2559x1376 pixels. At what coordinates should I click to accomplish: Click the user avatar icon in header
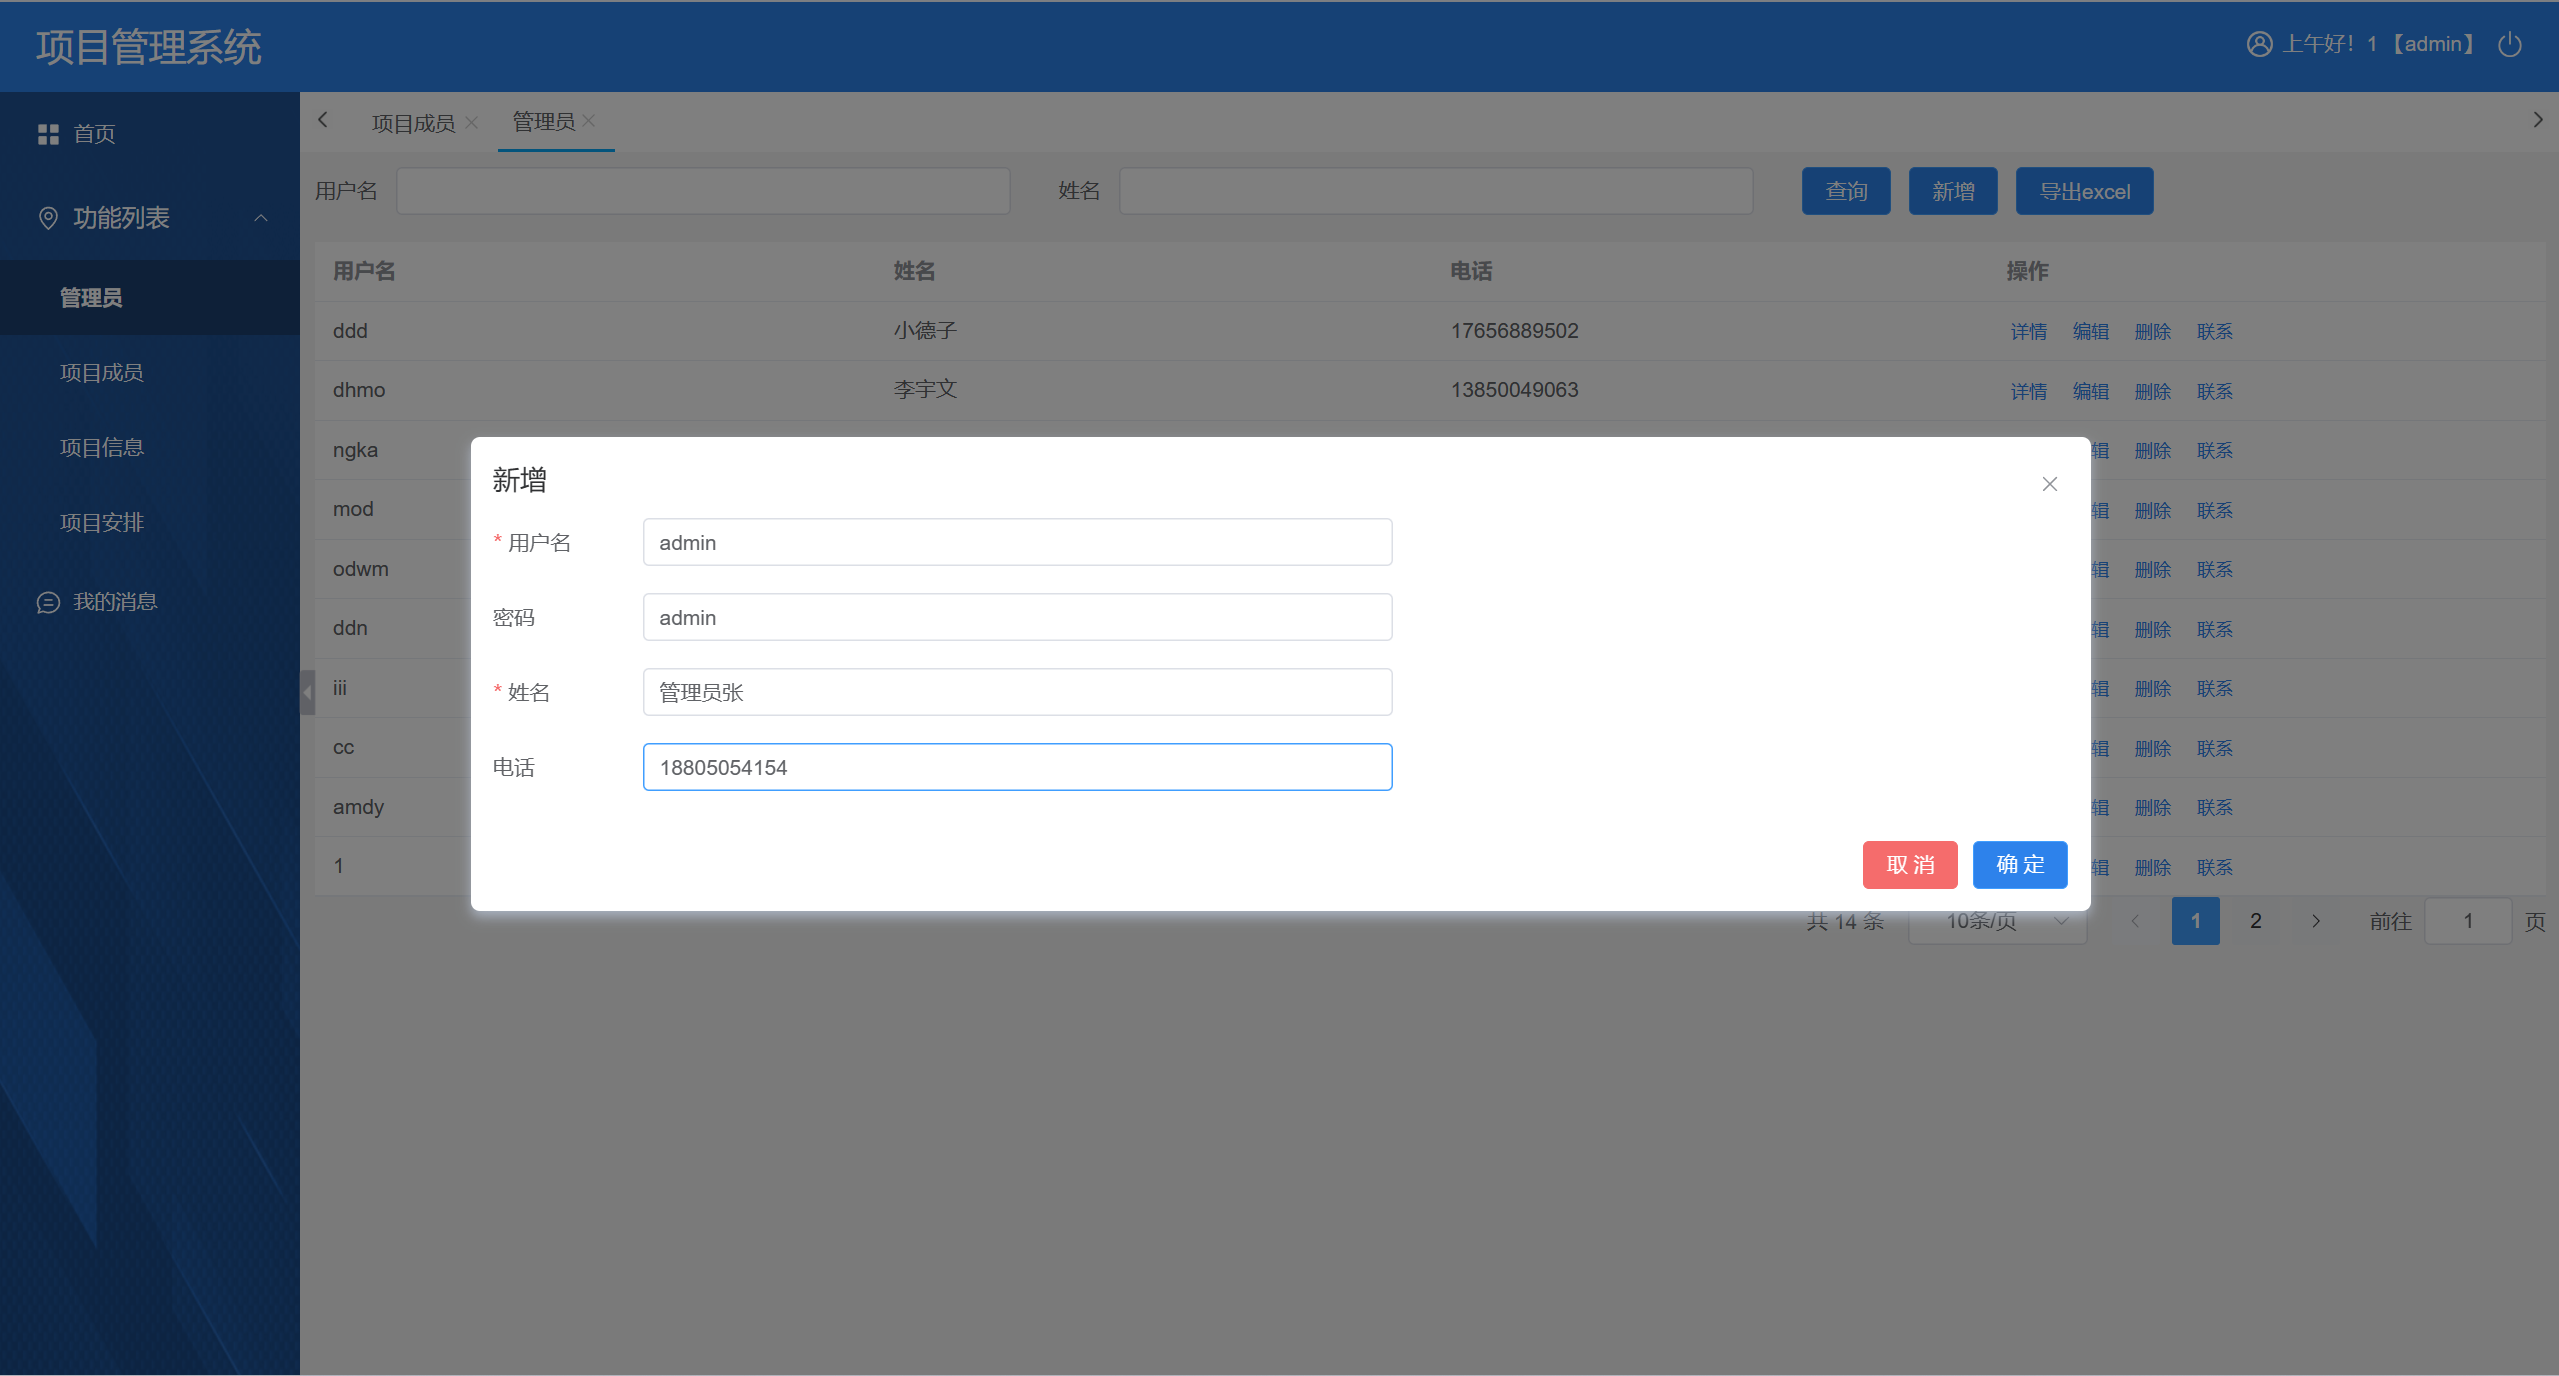point(2259,44)
